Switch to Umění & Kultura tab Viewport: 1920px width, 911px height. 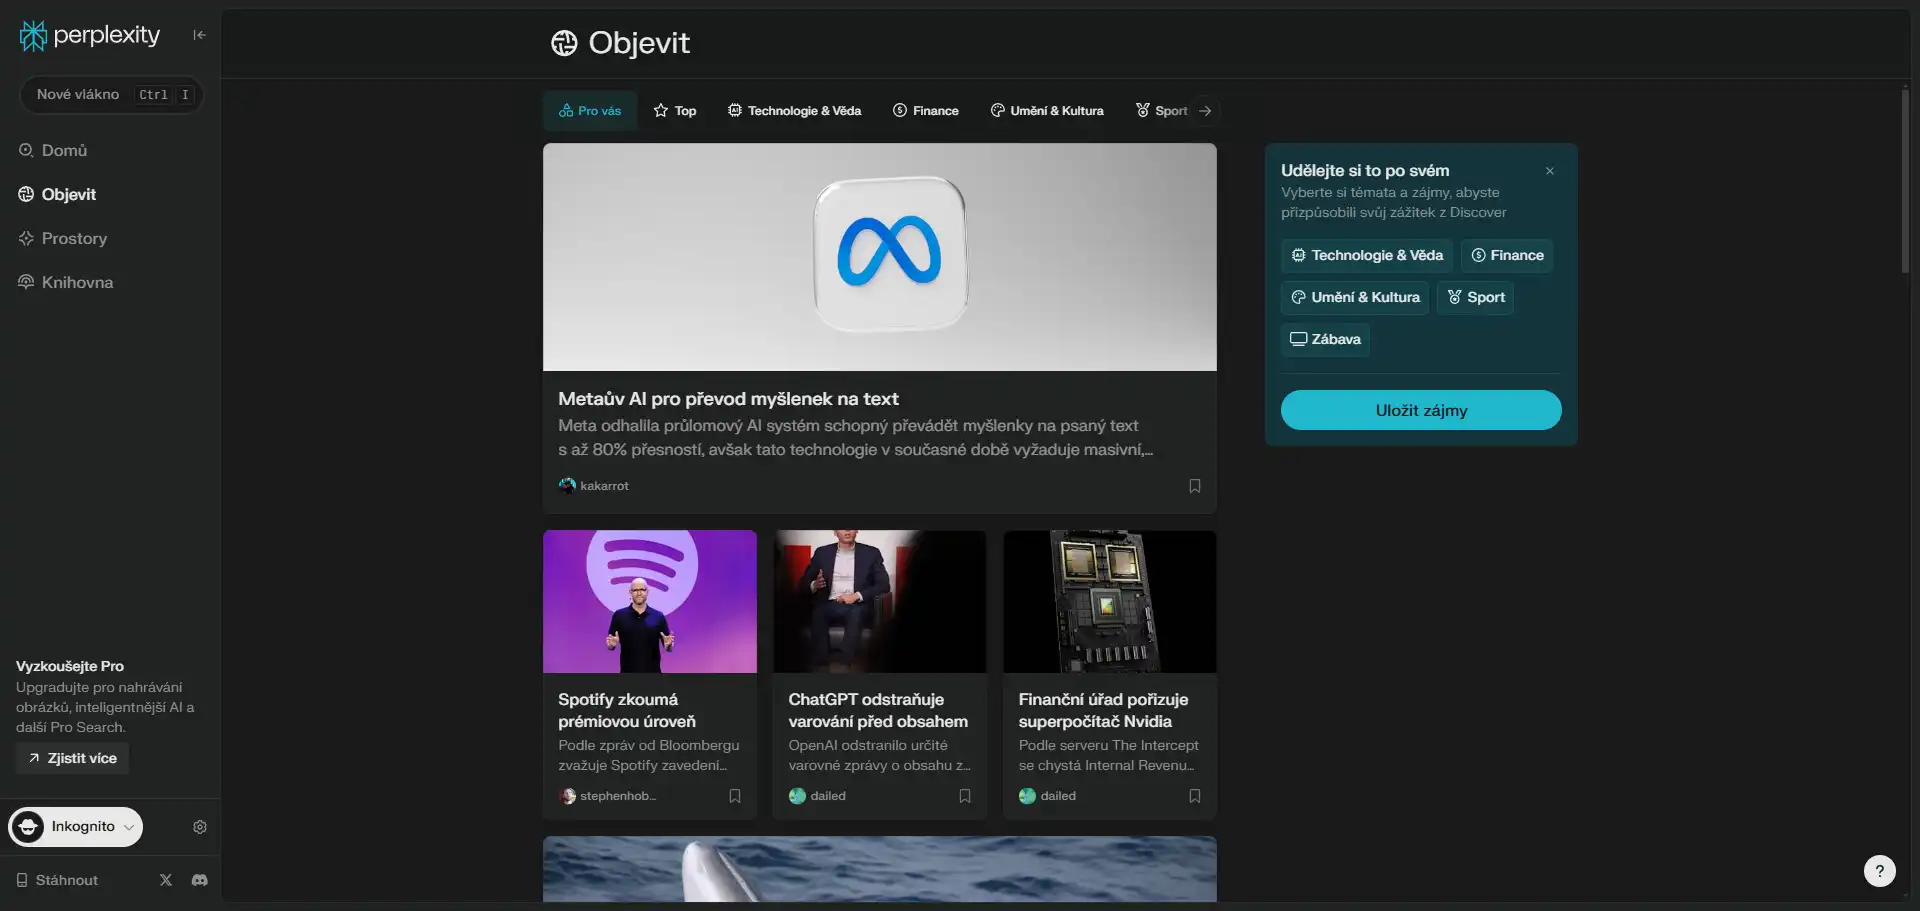[x=1047, y=111]
